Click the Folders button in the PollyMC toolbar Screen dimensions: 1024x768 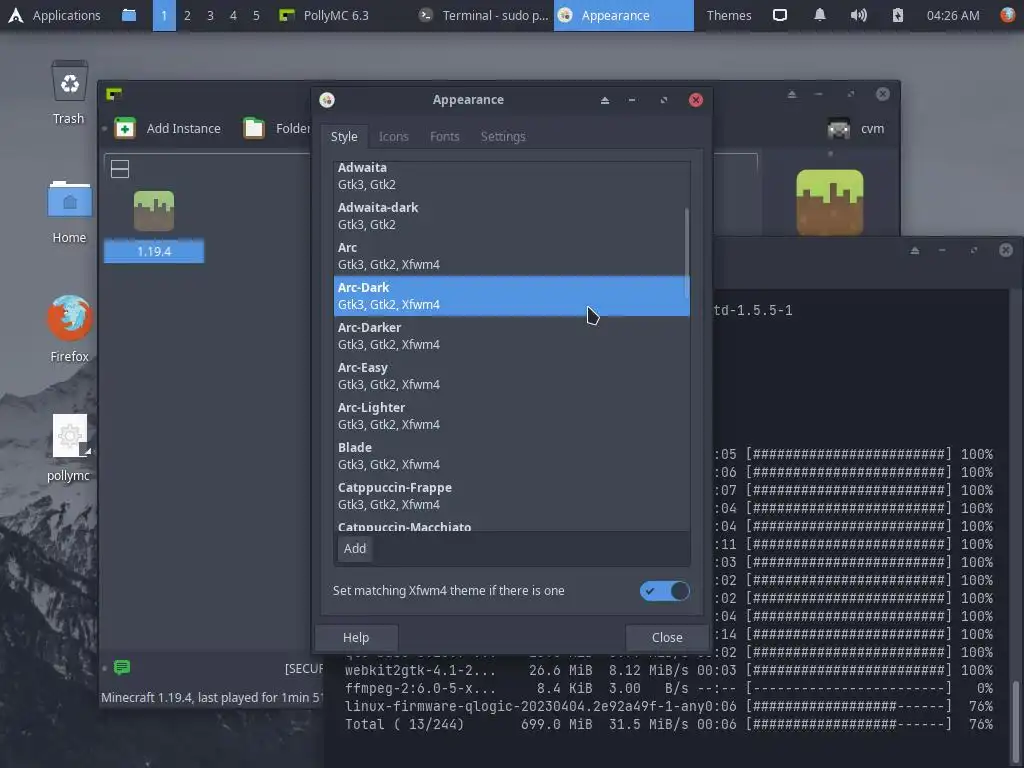[x=278, y=128]
